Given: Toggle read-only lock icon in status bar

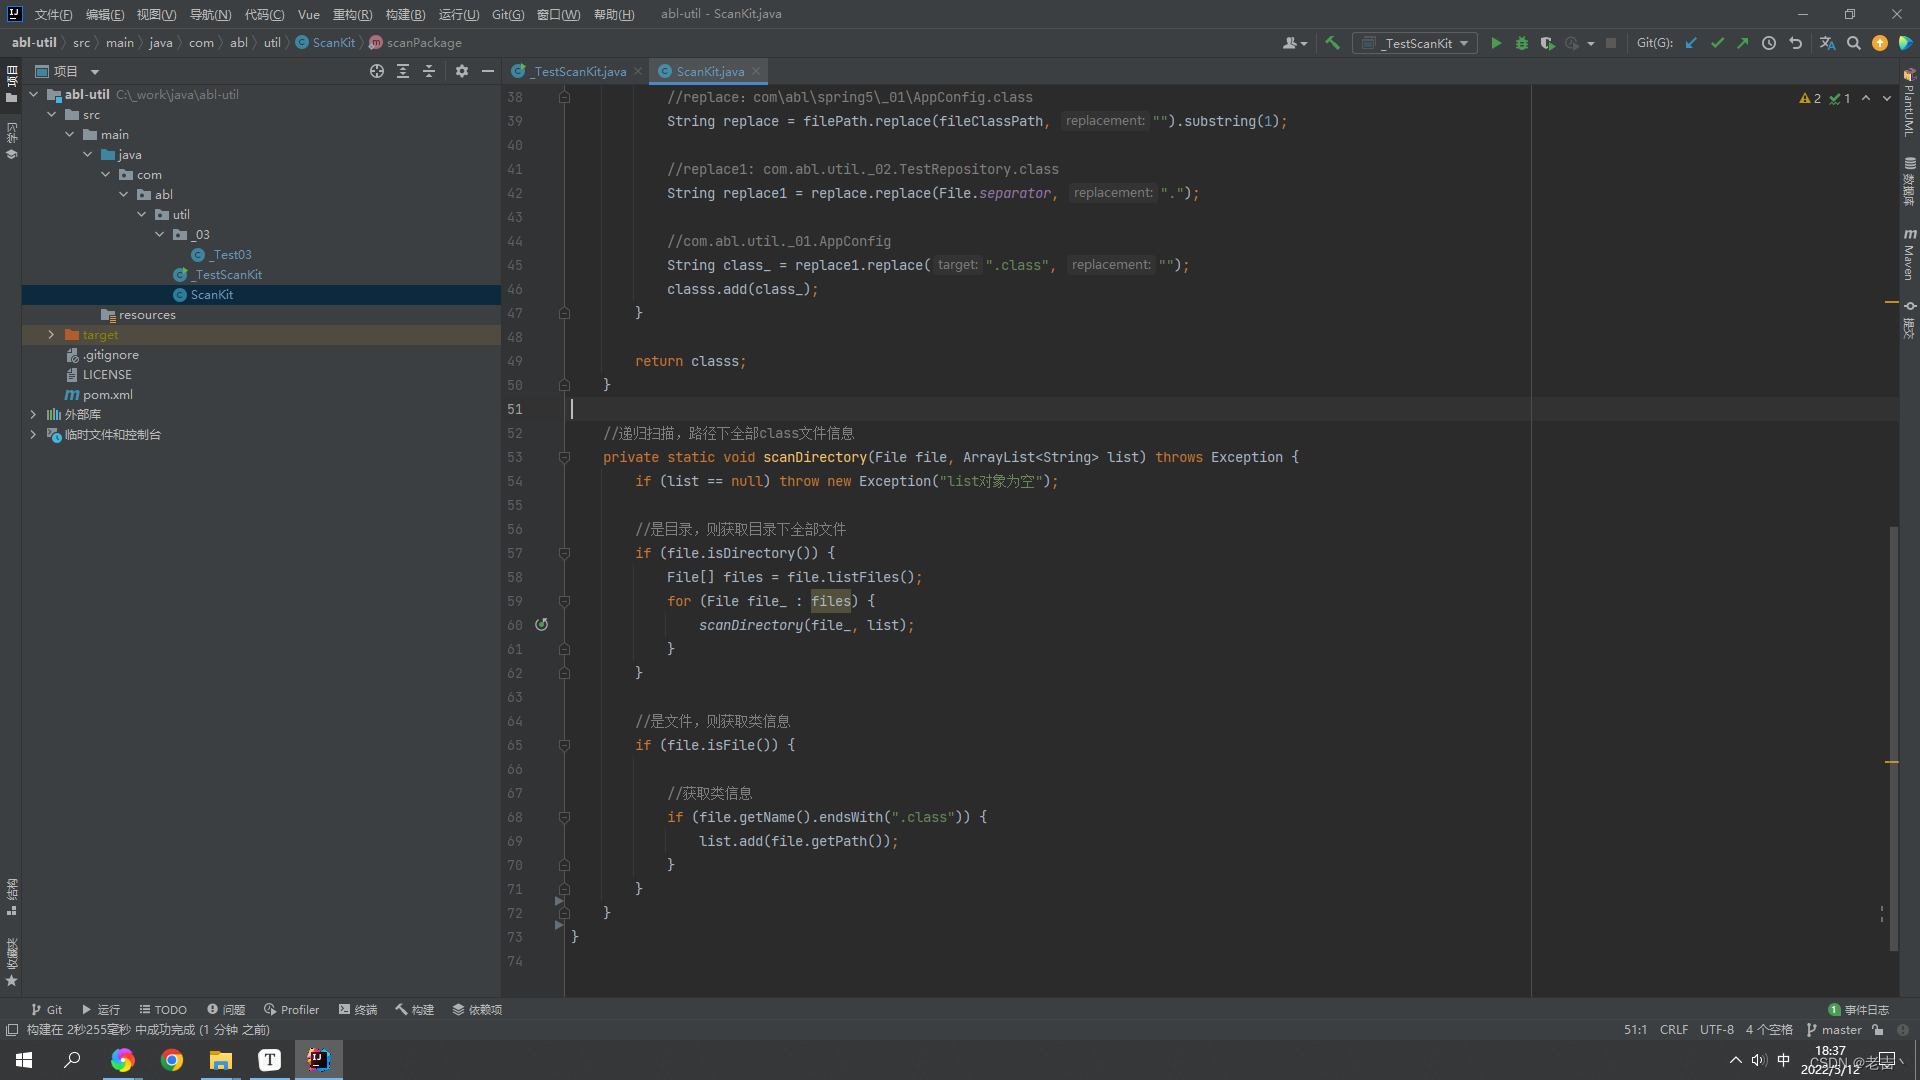Looking at the screenshot, I should click(x=1877, y=1029).
